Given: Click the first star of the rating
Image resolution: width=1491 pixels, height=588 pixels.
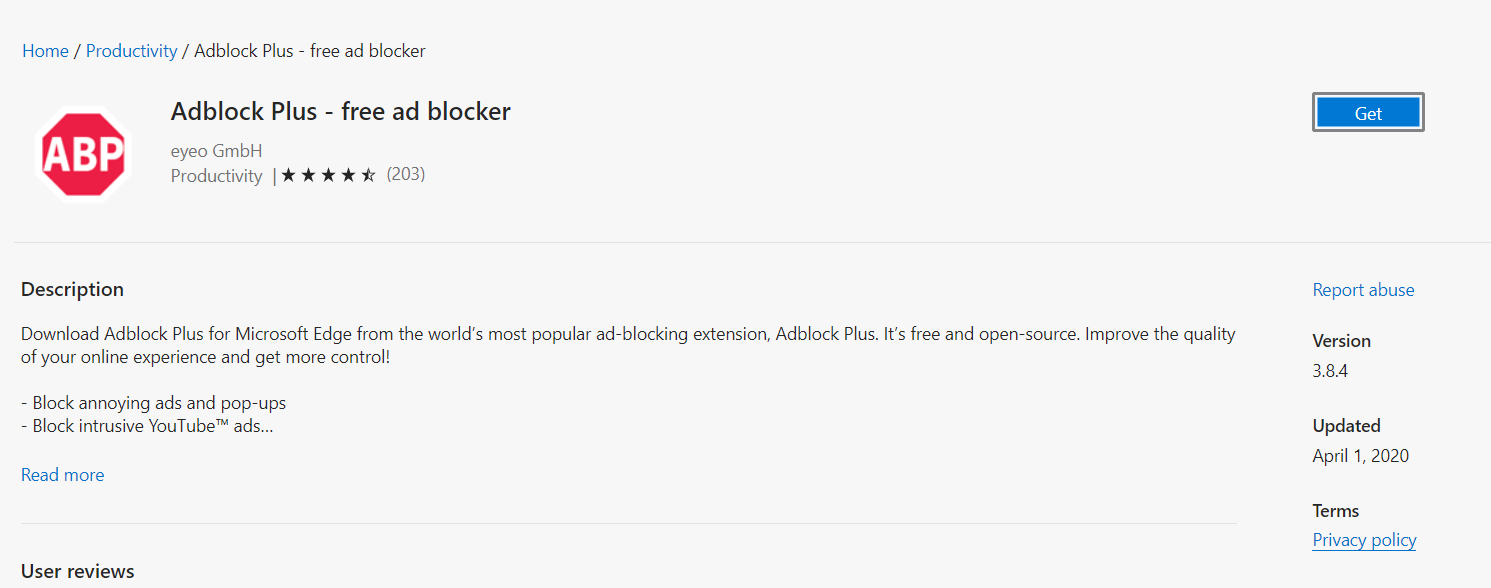Looking at the screenshot, I should click(x=288, y=175).
